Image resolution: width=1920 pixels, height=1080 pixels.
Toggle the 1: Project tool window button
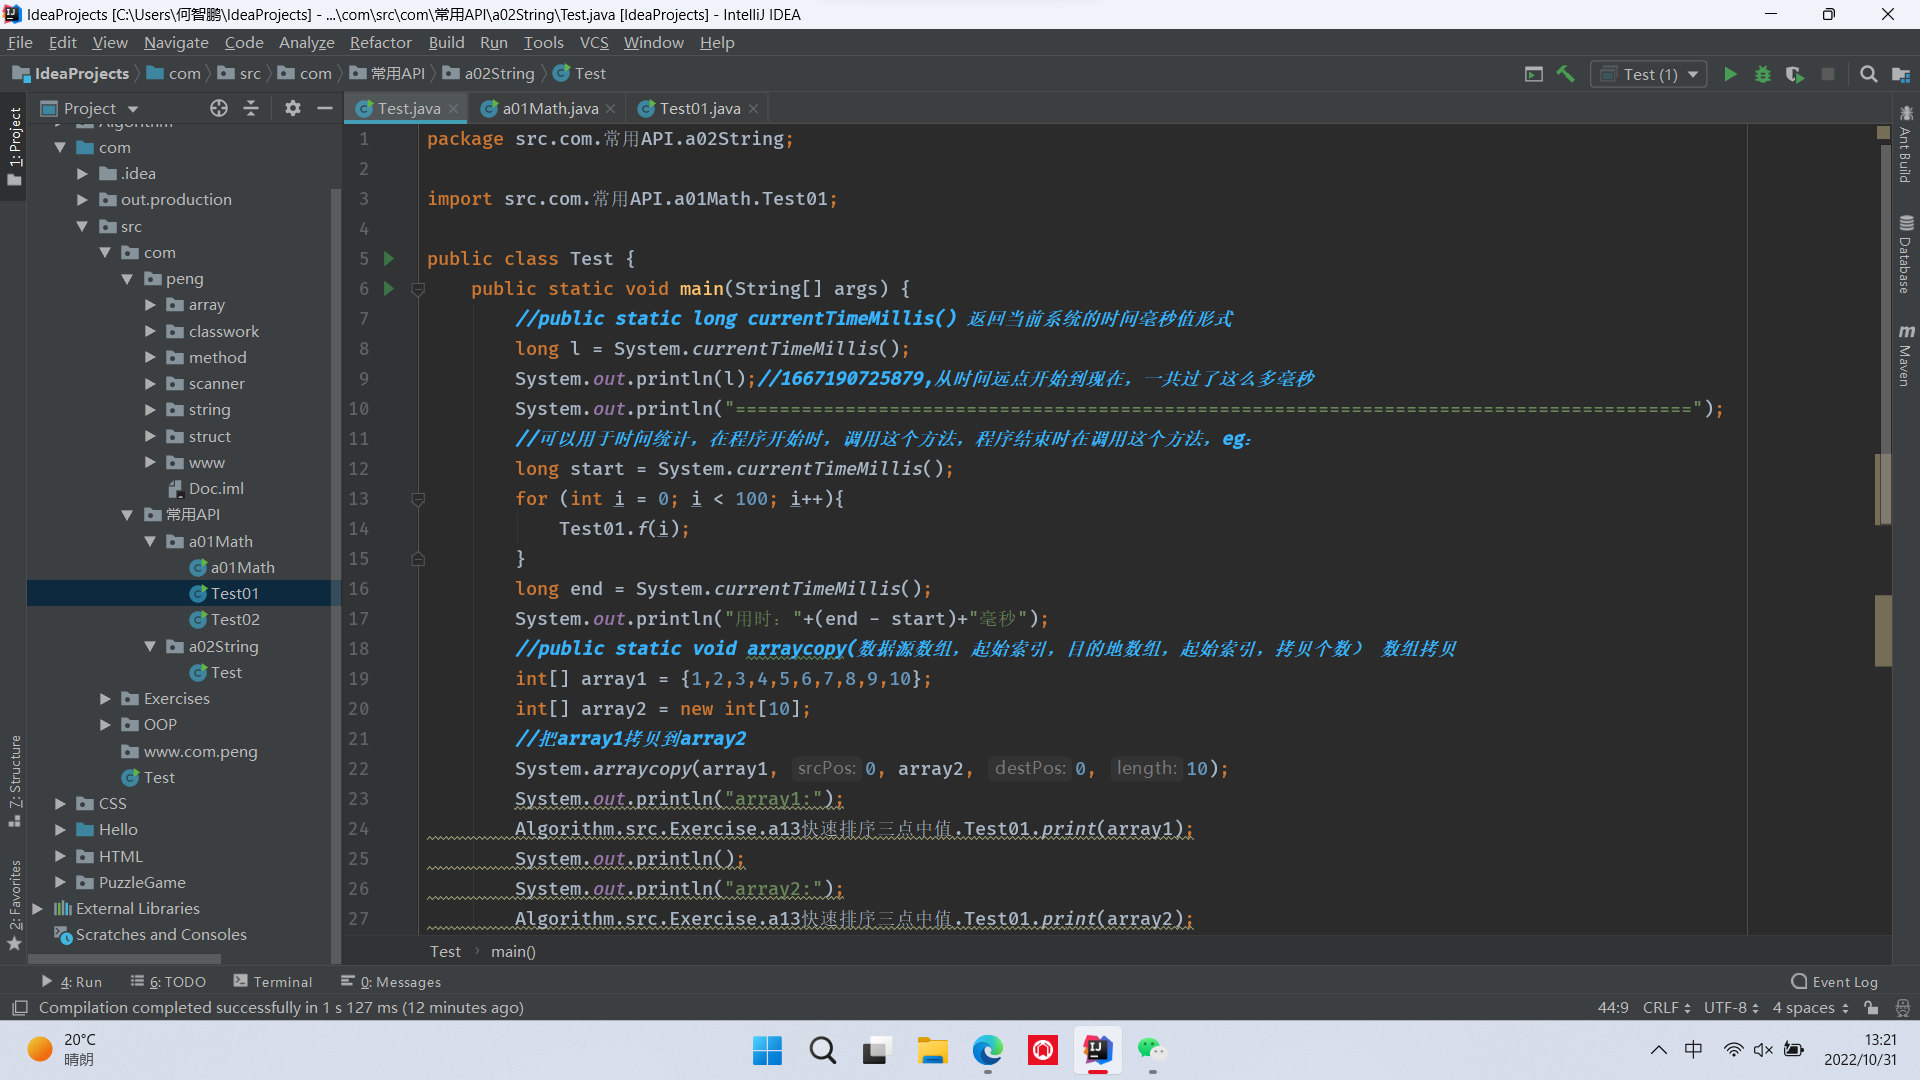(14, 145)
